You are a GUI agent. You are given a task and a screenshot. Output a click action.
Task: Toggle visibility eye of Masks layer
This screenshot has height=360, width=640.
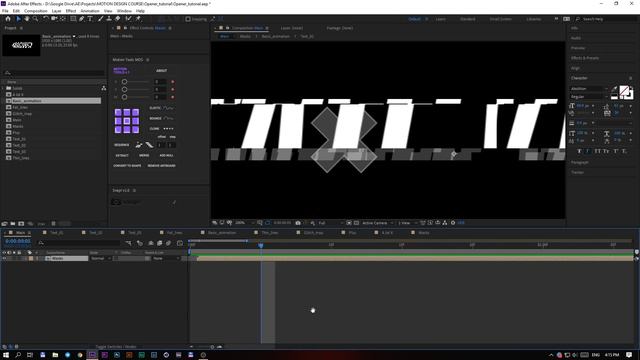pos(4,258)
